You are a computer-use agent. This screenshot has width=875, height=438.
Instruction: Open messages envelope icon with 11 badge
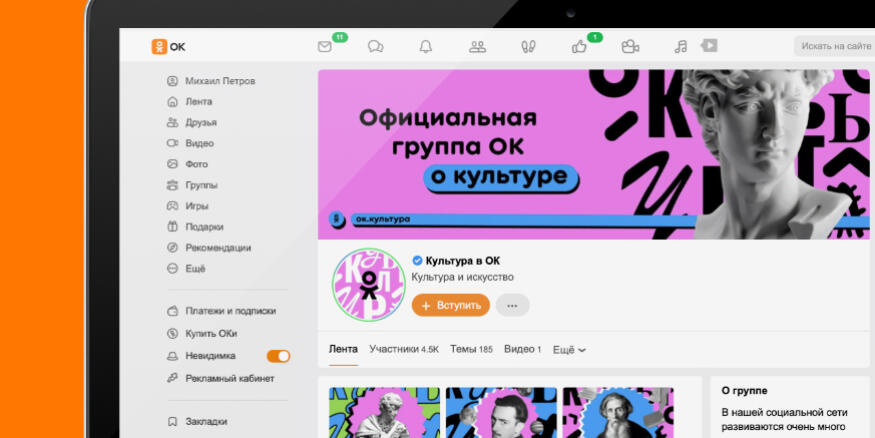[325, 47]
